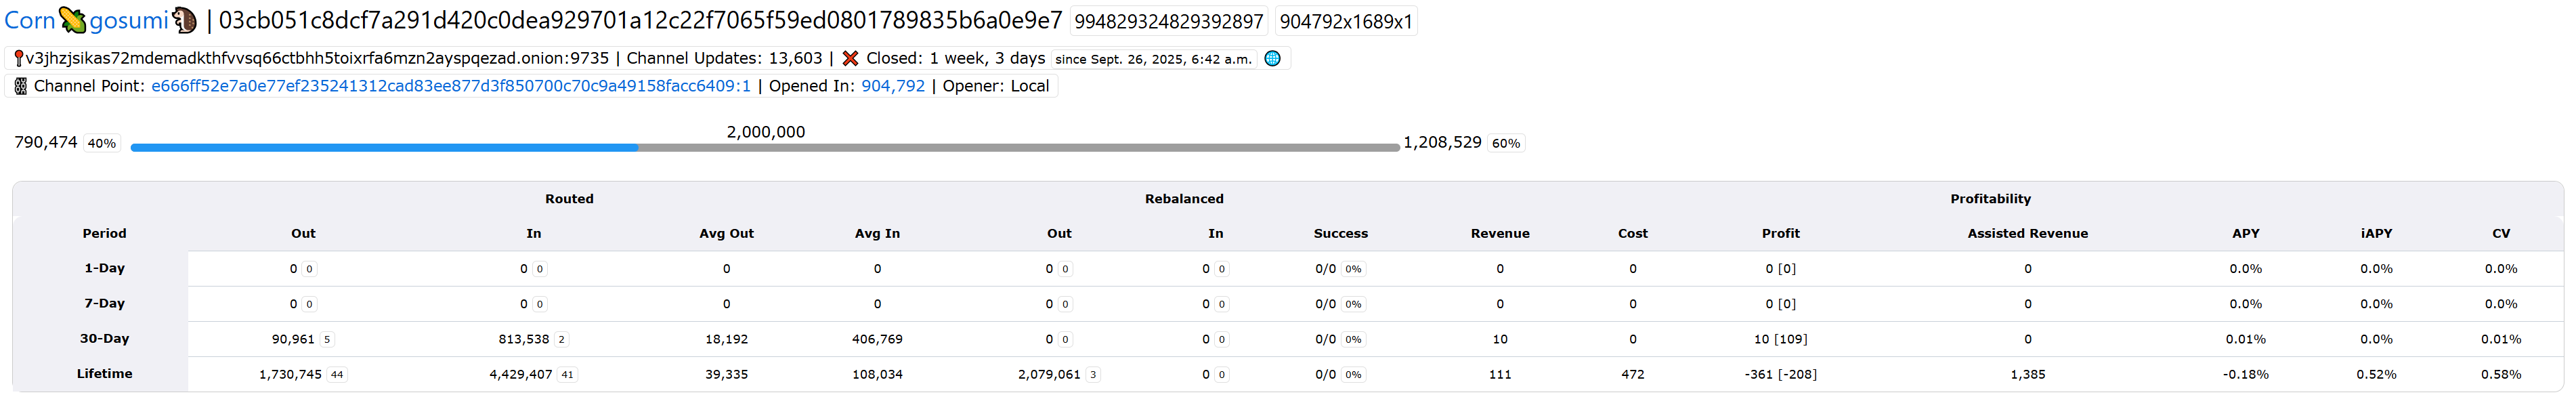The height and width of the screenshot is (399, 2576).
Task: Click the 60% remote balance badge
Action: [x=1505, y=144]
